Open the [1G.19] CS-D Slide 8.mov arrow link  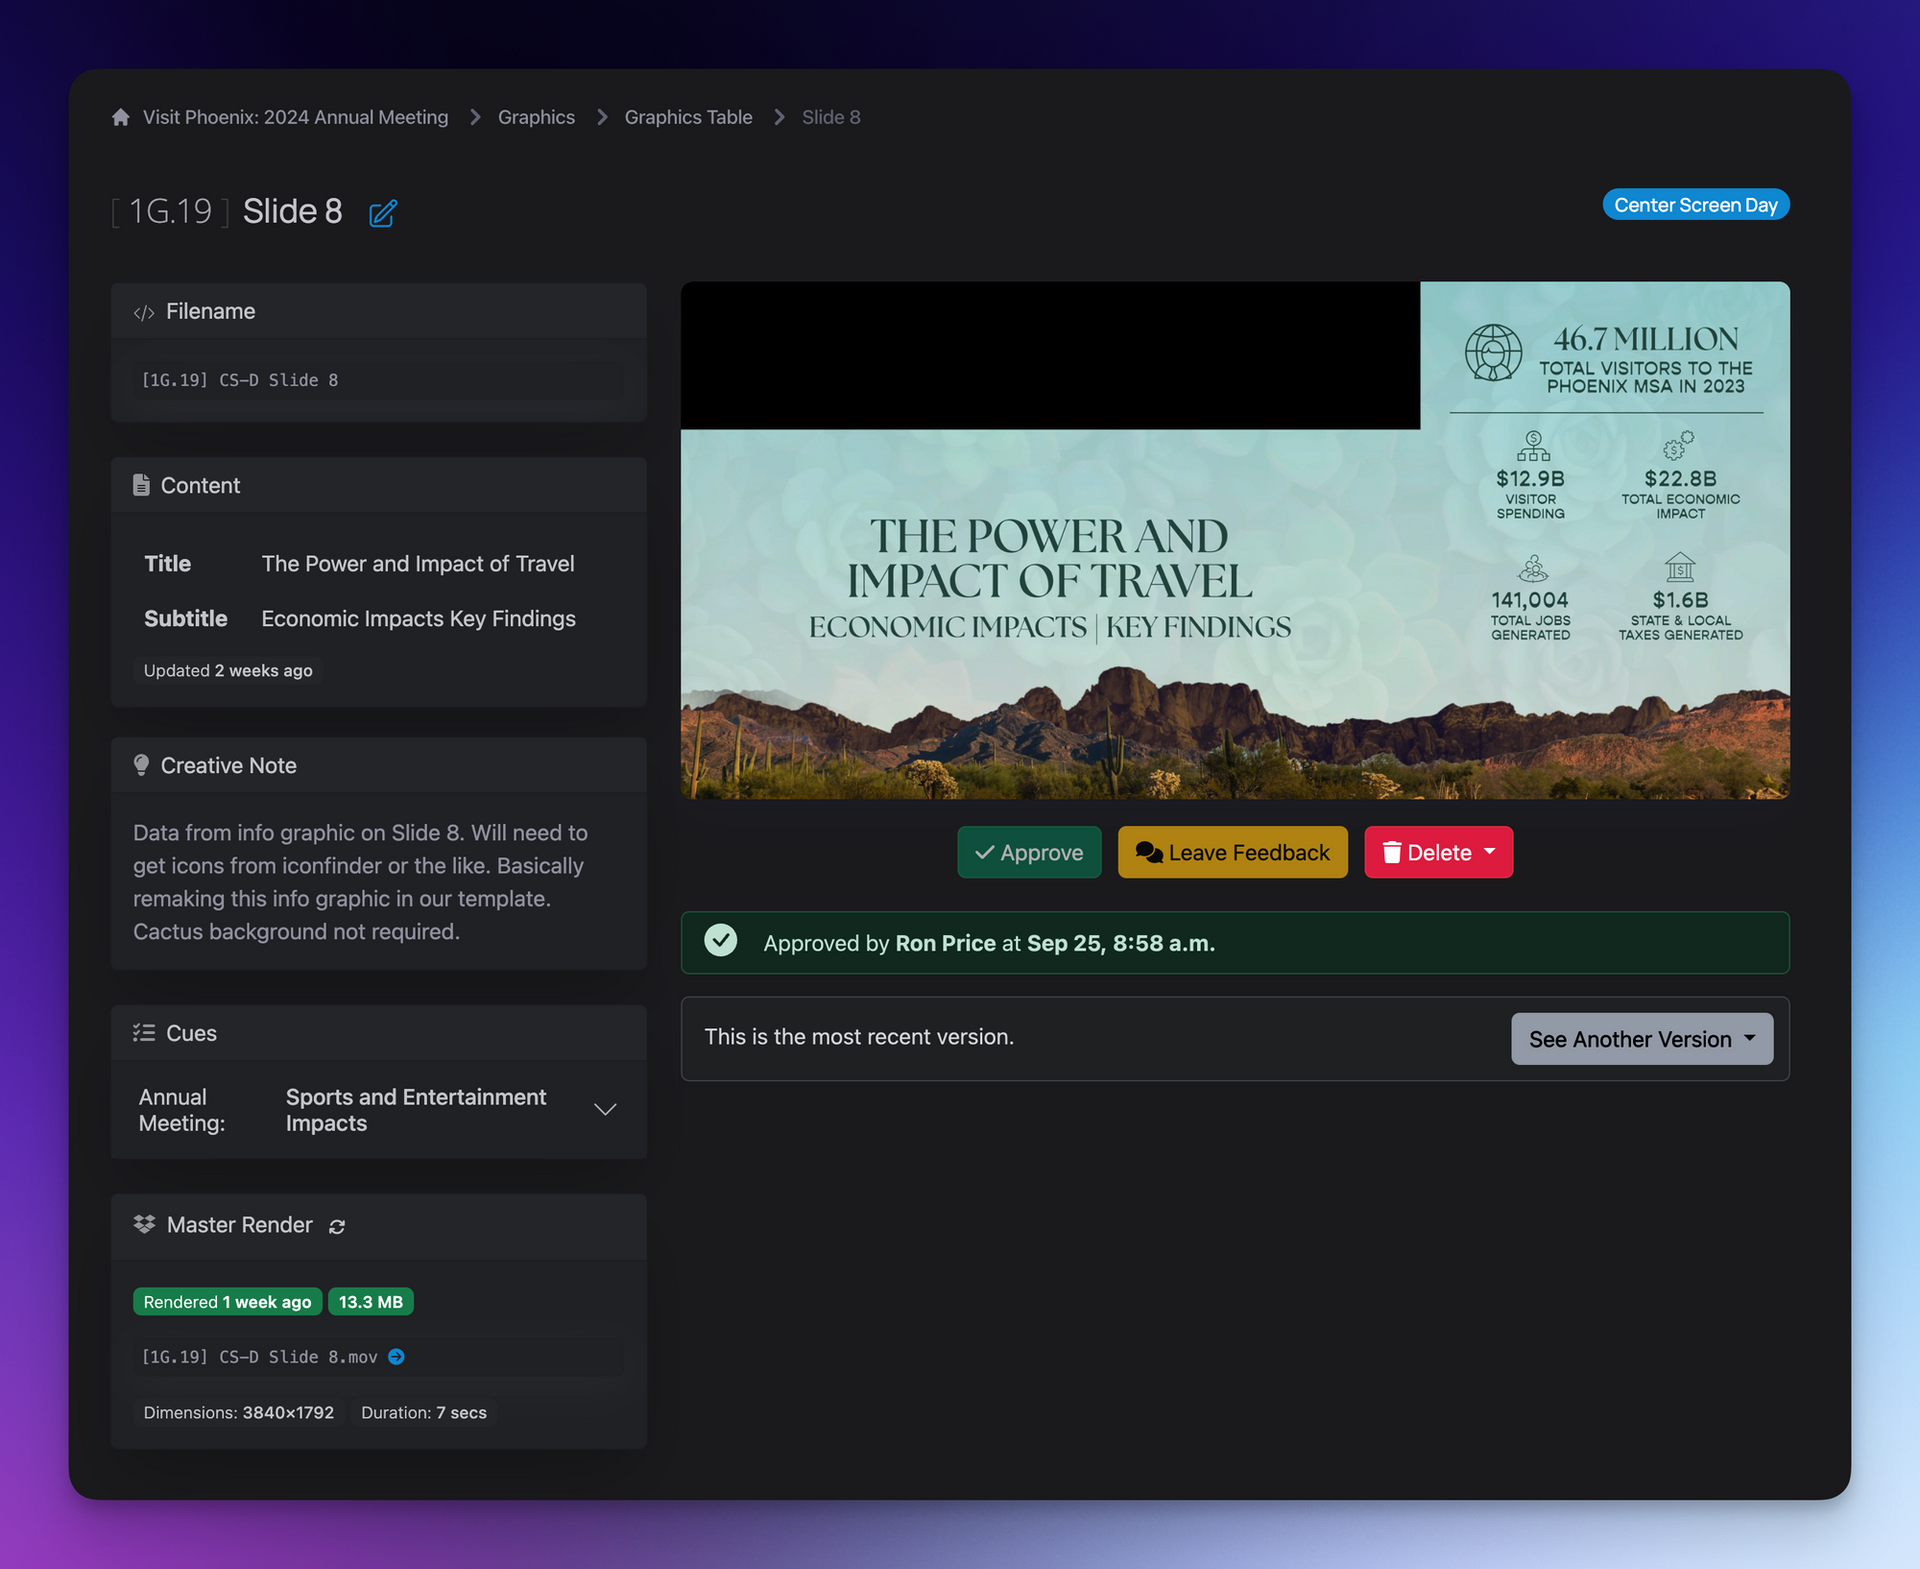[x=397, y=1357]
